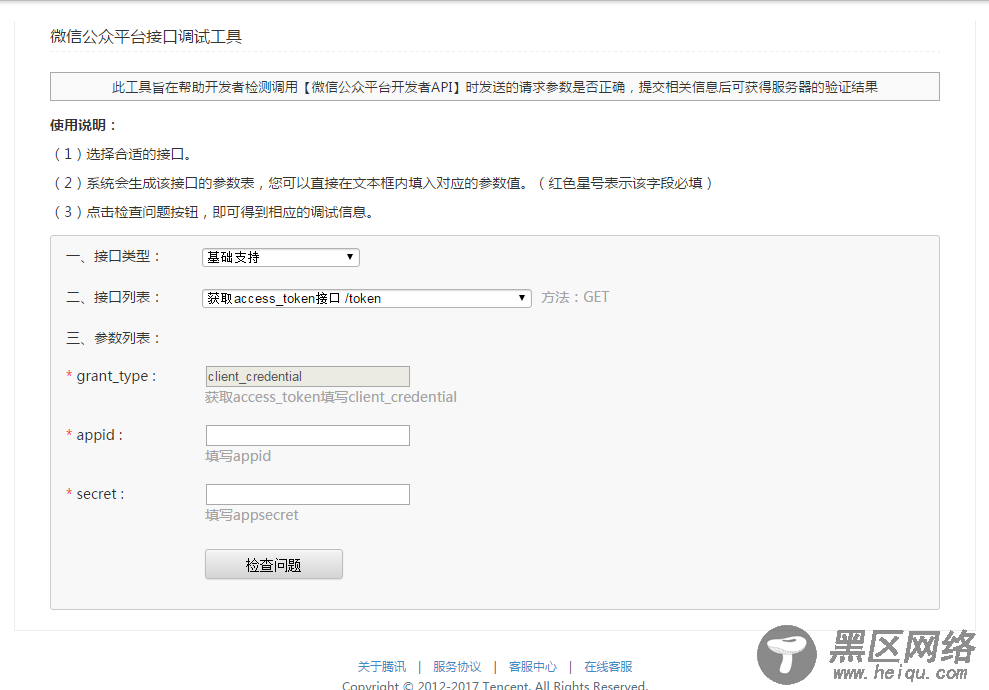This screenshot has height=690, width=989.
Task: Click hint text 填写appsecret
Action: [252, 515]
